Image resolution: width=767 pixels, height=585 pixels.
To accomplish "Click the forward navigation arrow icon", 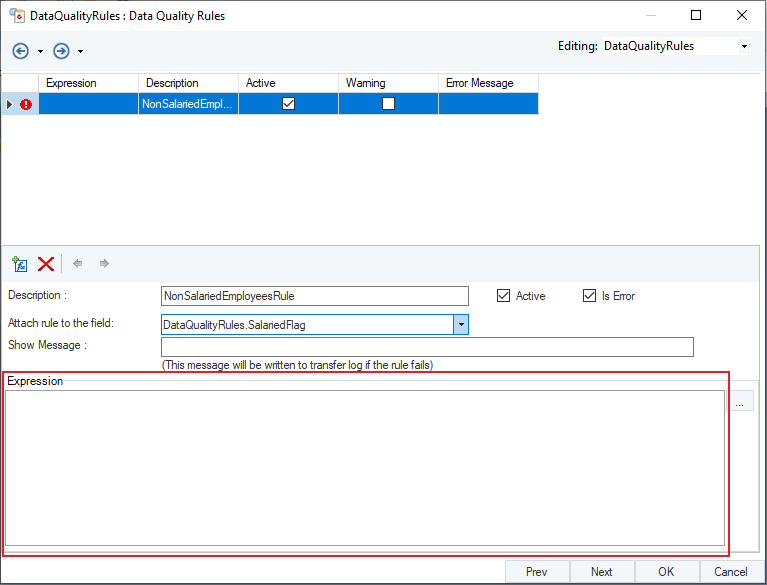I will point(61,50).
